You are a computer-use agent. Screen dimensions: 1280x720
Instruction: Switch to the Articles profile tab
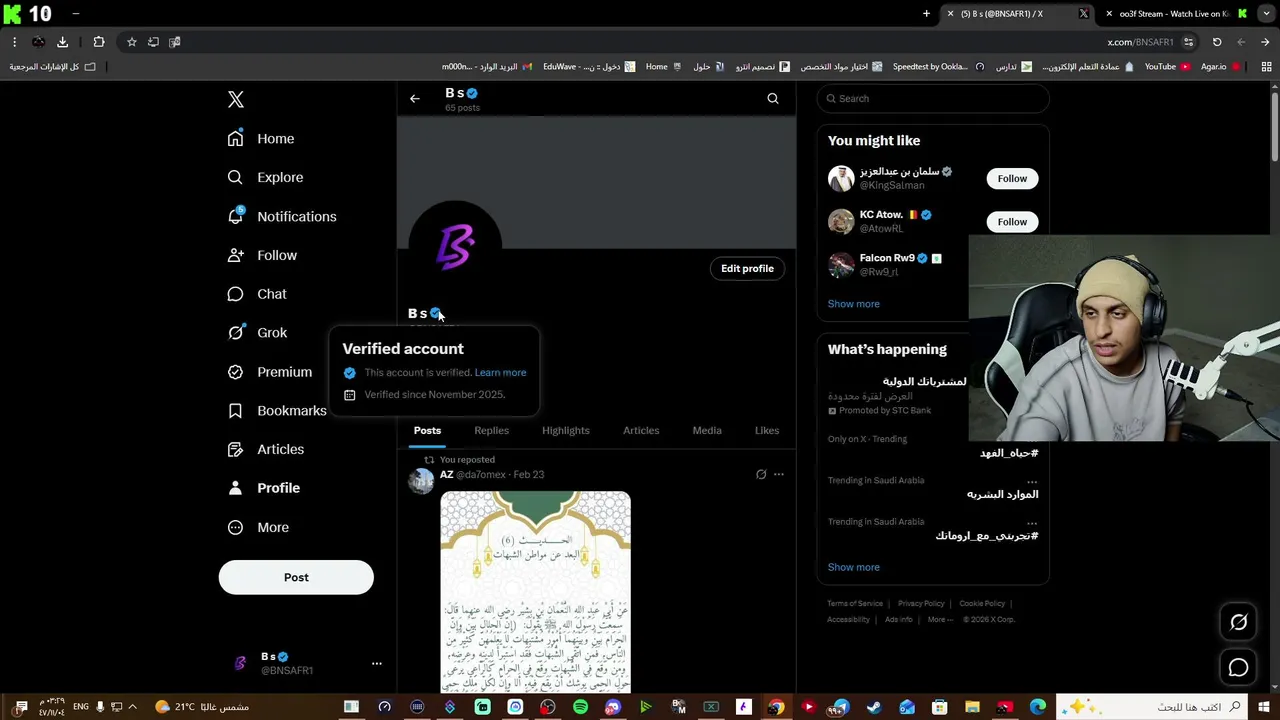641,431
